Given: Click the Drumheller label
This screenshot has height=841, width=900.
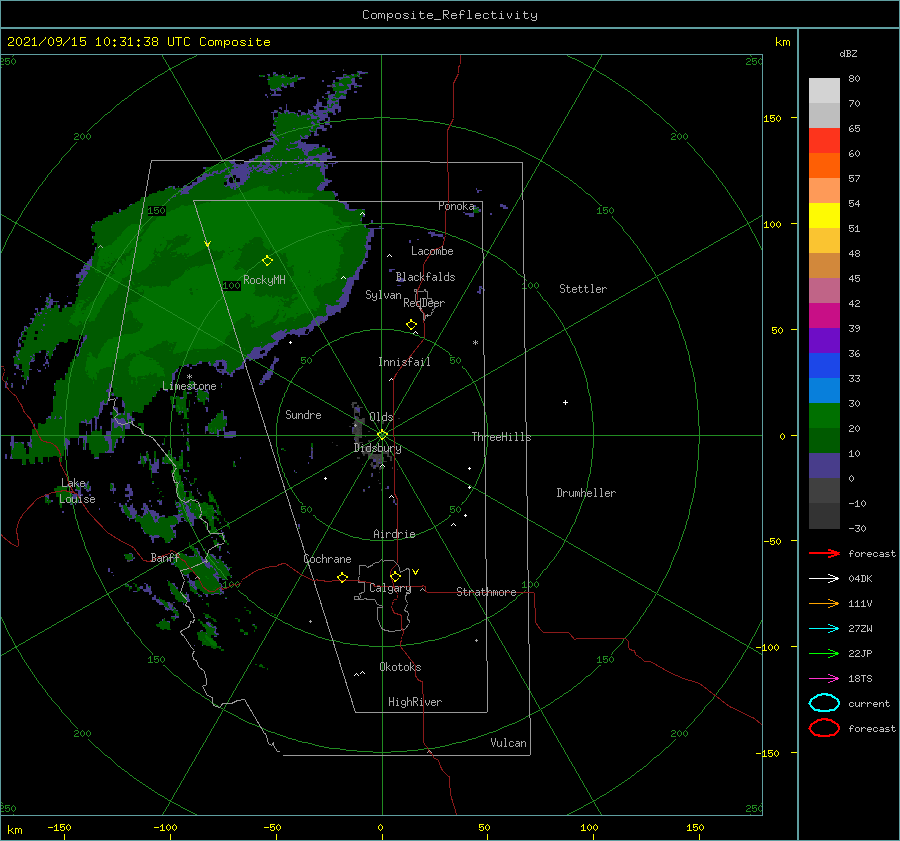Looking at the screenshot, I should tap(586, 493).
